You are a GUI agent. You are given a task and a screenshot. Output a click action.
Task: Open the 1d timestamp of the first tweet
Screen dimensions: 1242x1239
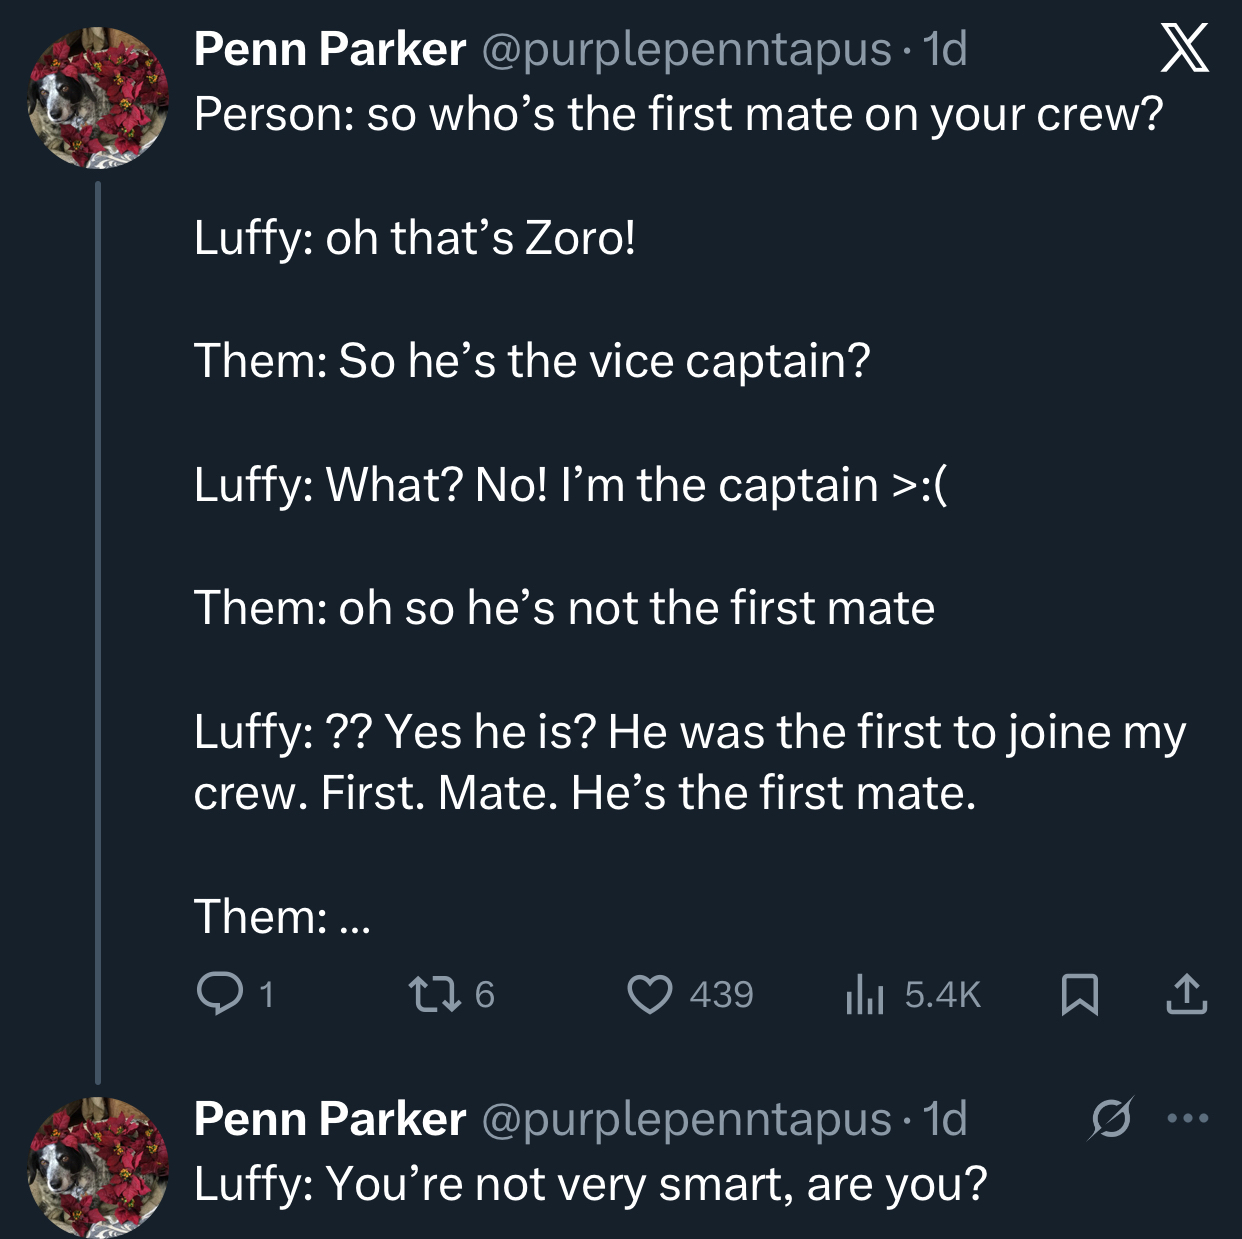945,49
